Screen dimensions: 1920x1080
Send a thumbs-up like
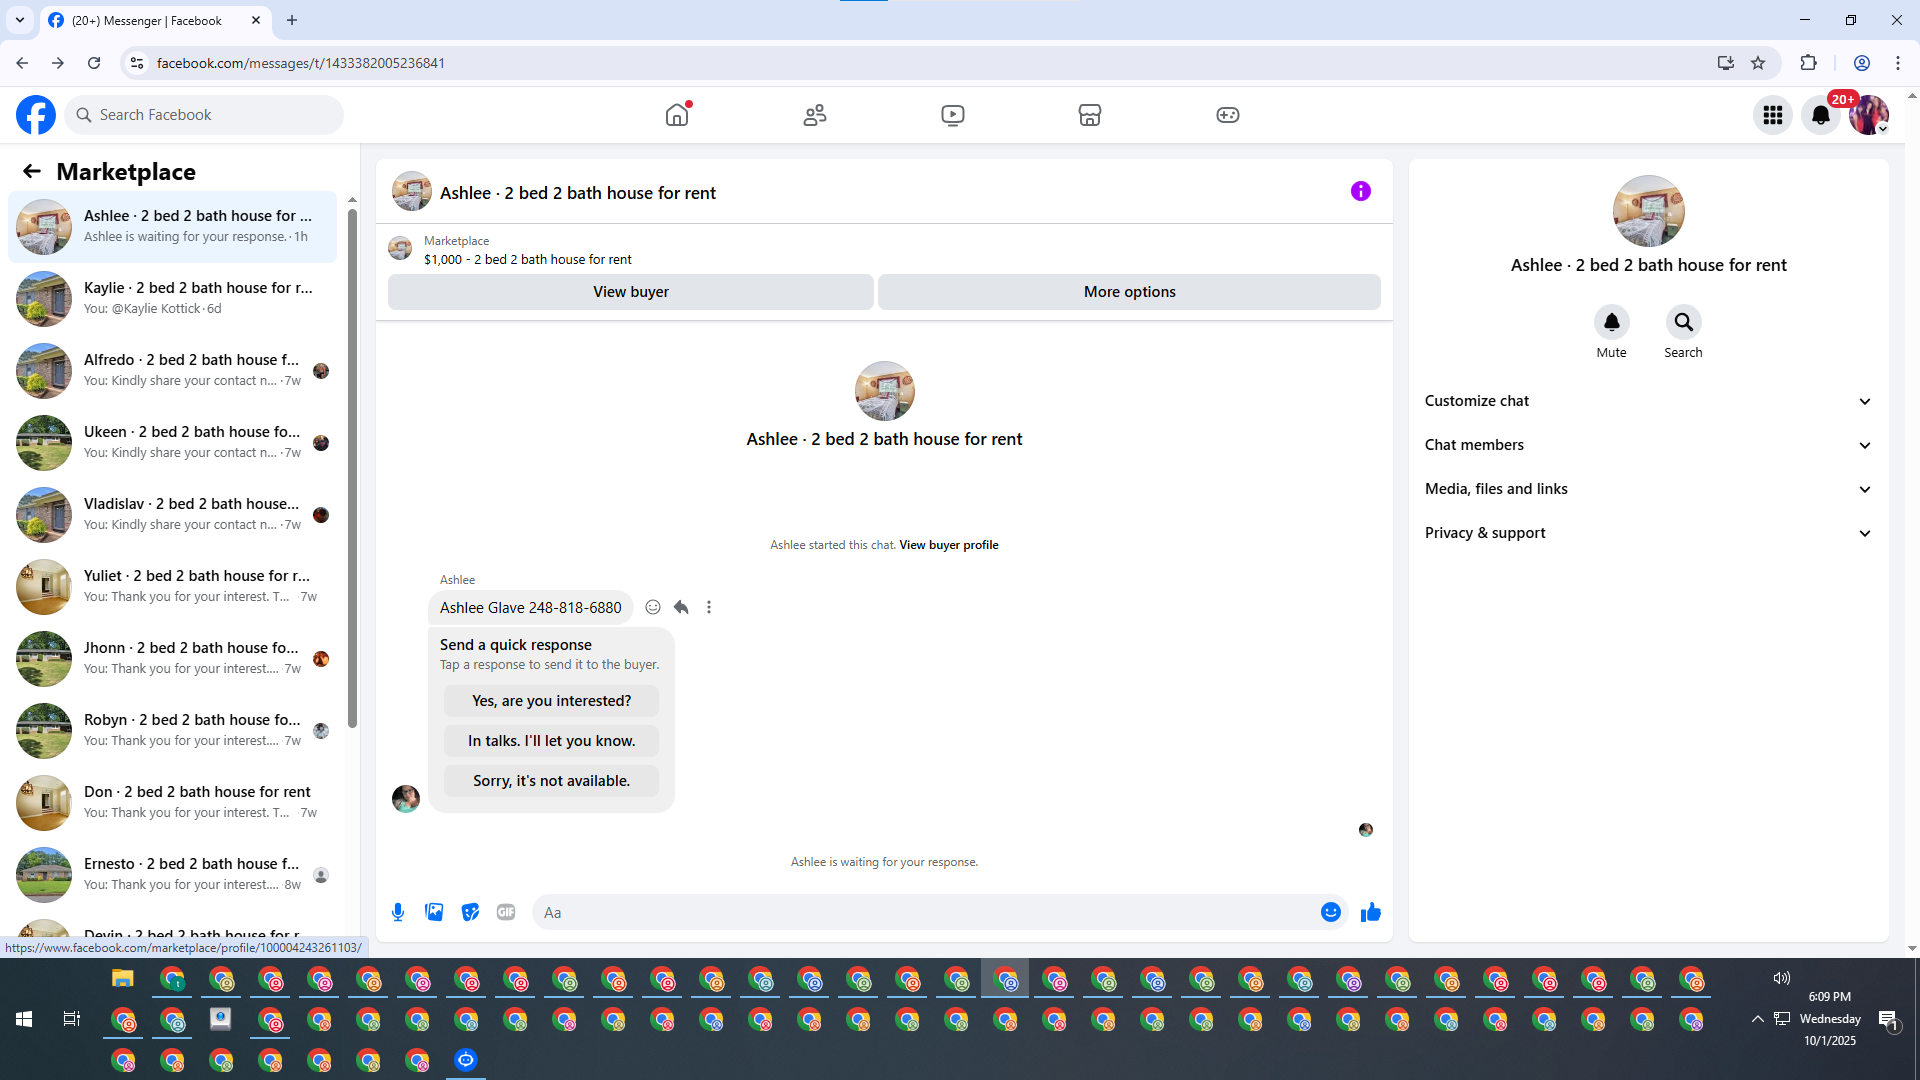click(1371, 912)
